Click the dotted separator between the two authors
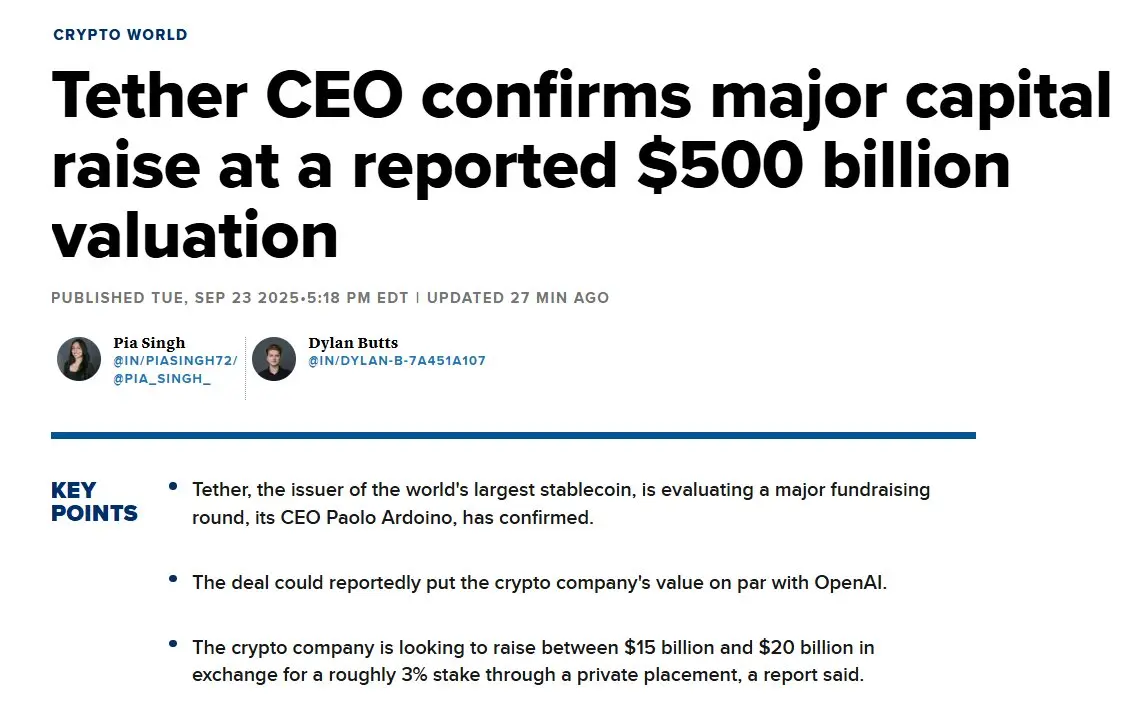 (245, 368)
